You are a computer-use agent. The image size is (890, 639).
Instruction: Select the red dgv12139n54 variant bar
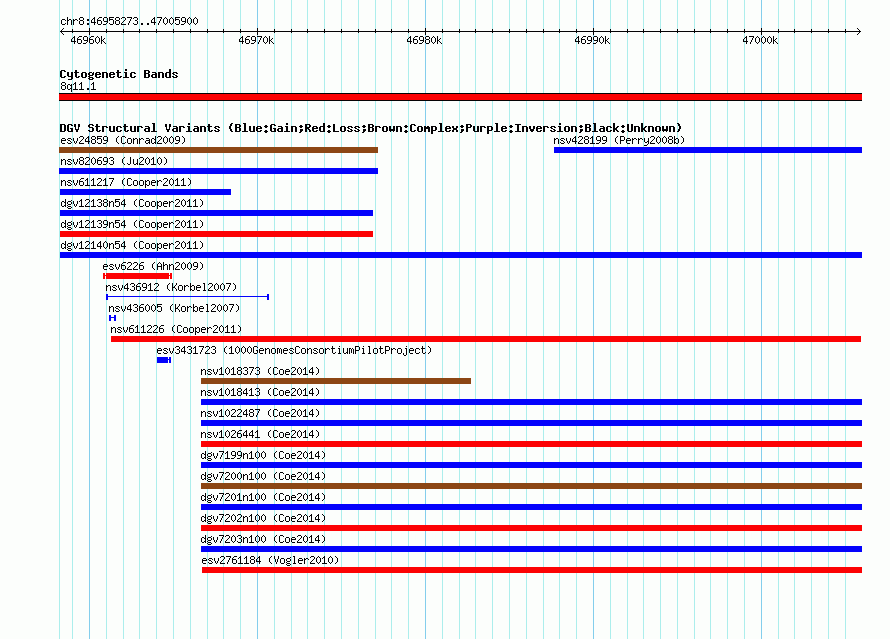[x=216, y=234]
